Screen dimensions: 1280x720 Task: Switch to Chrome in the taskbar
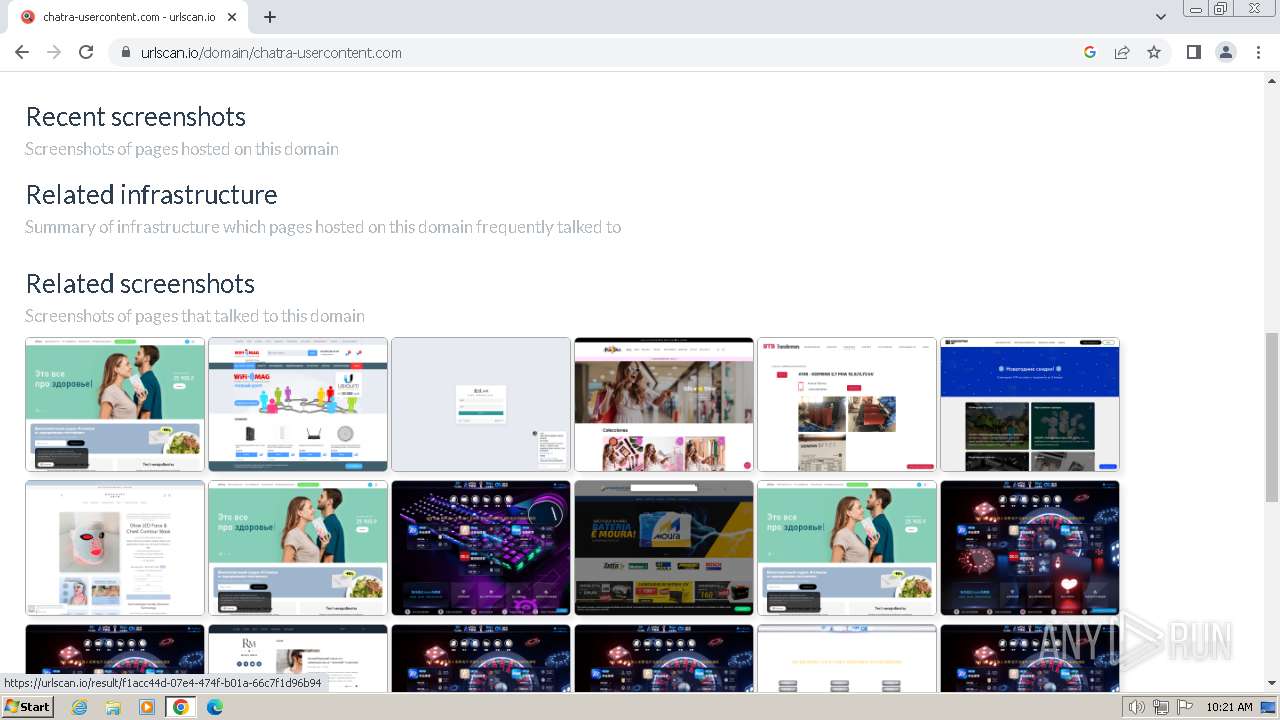click(x=181, y=707)
